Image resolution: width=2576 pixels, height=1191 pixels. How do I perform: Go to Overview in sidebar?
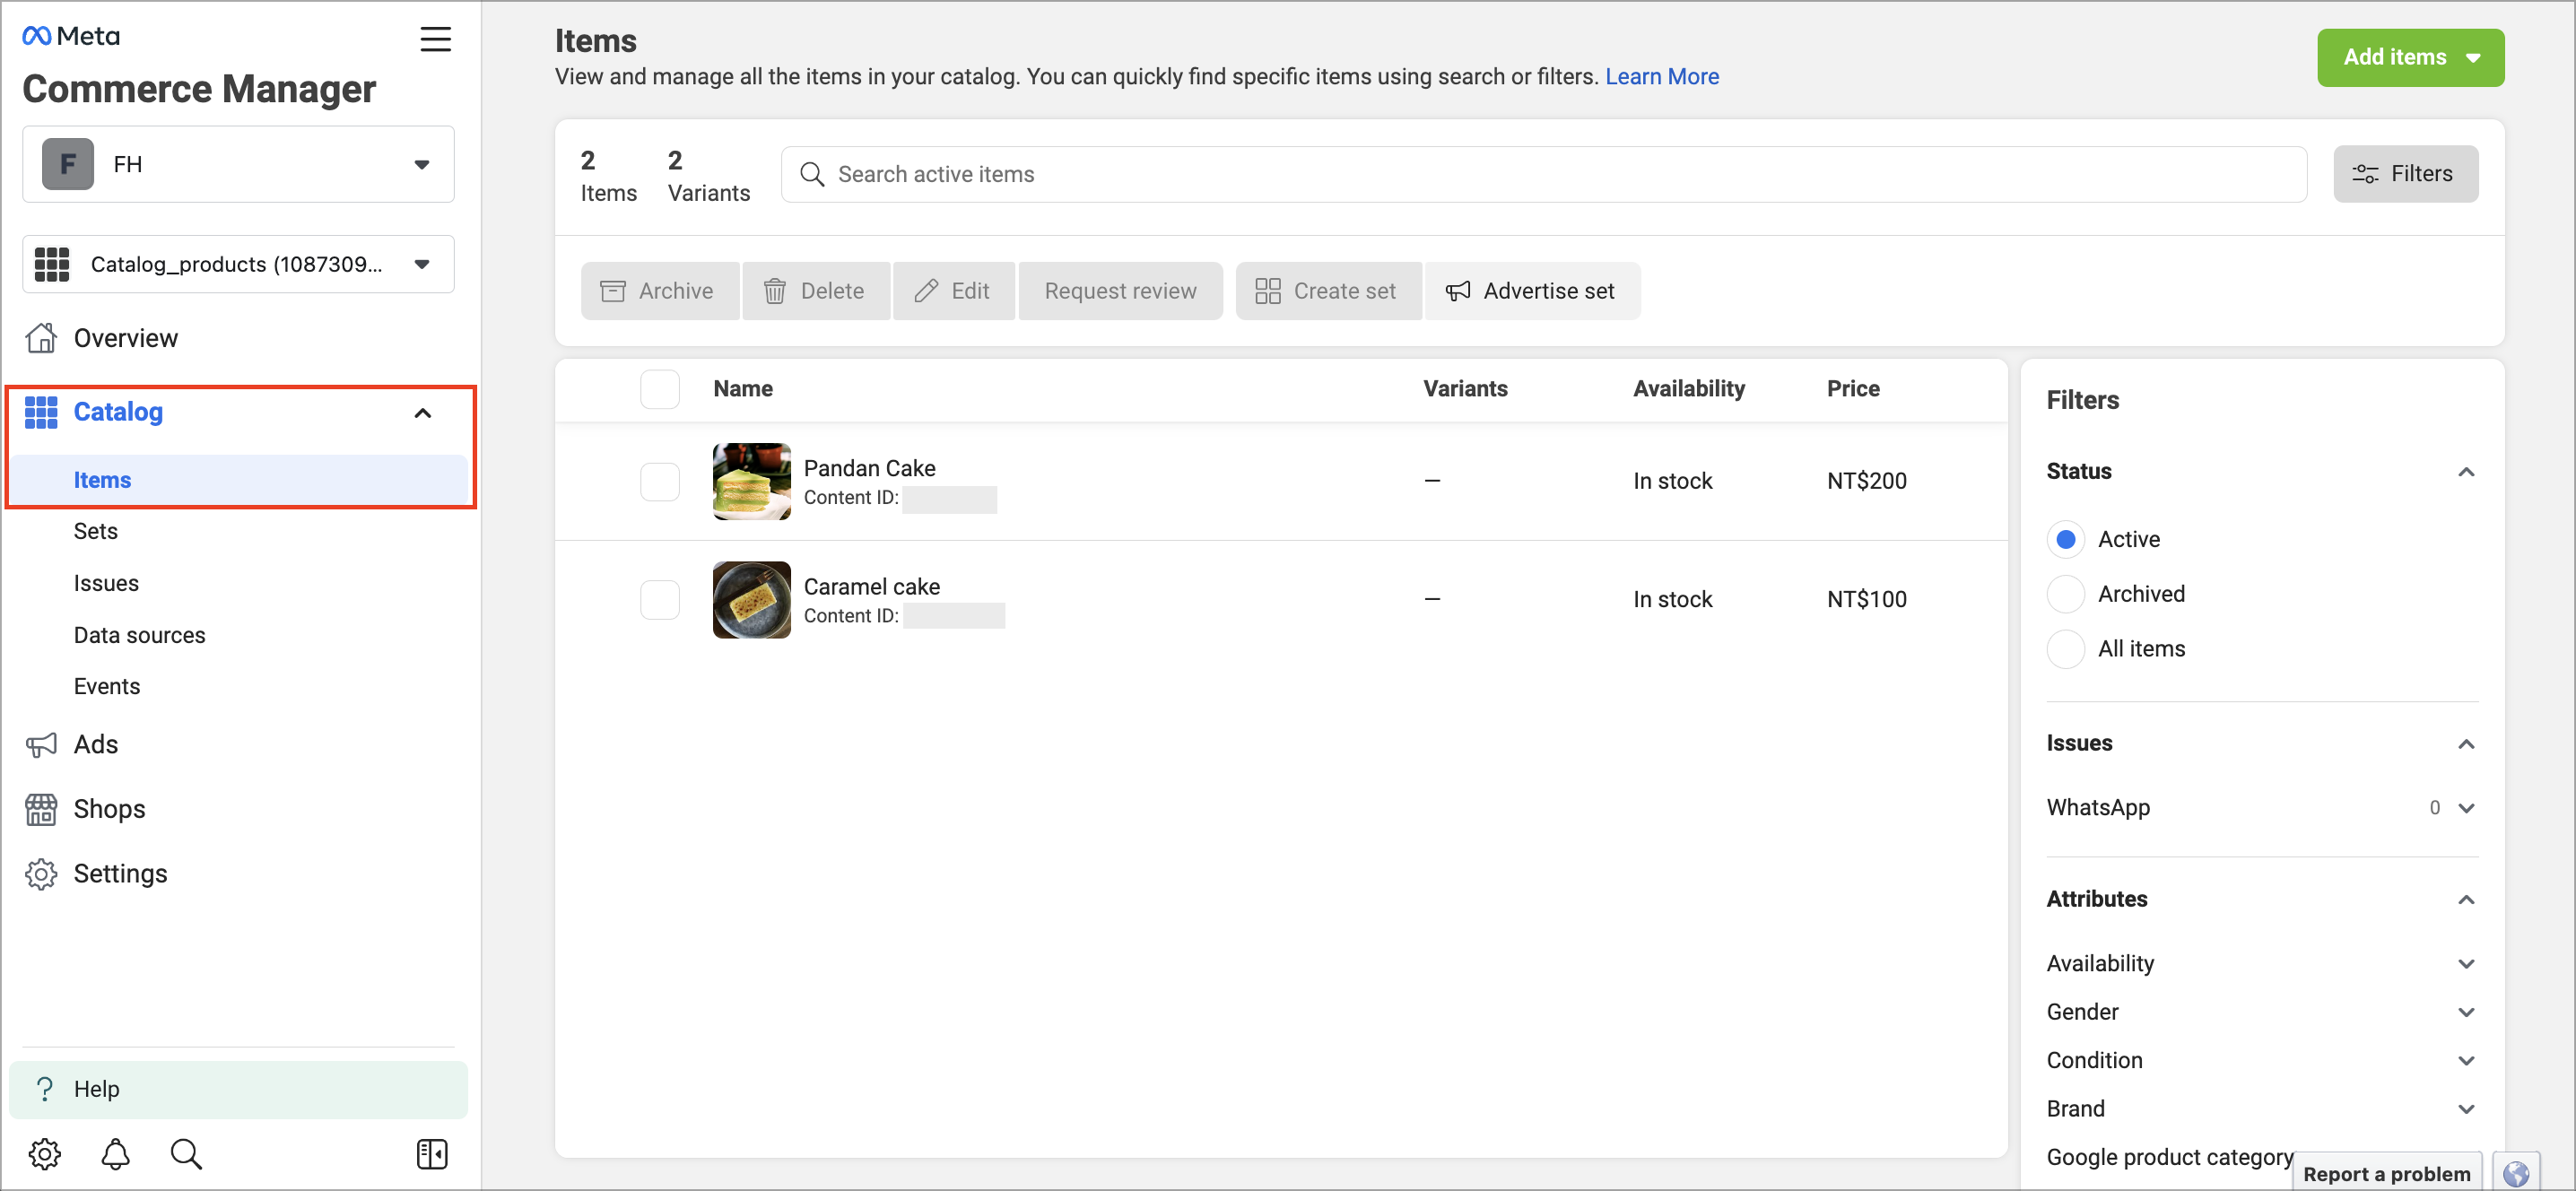(x=125, y=338)
